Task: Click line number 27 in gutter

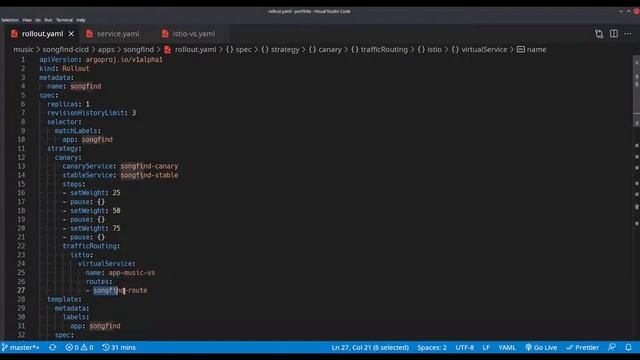Action: pos(21,290)
